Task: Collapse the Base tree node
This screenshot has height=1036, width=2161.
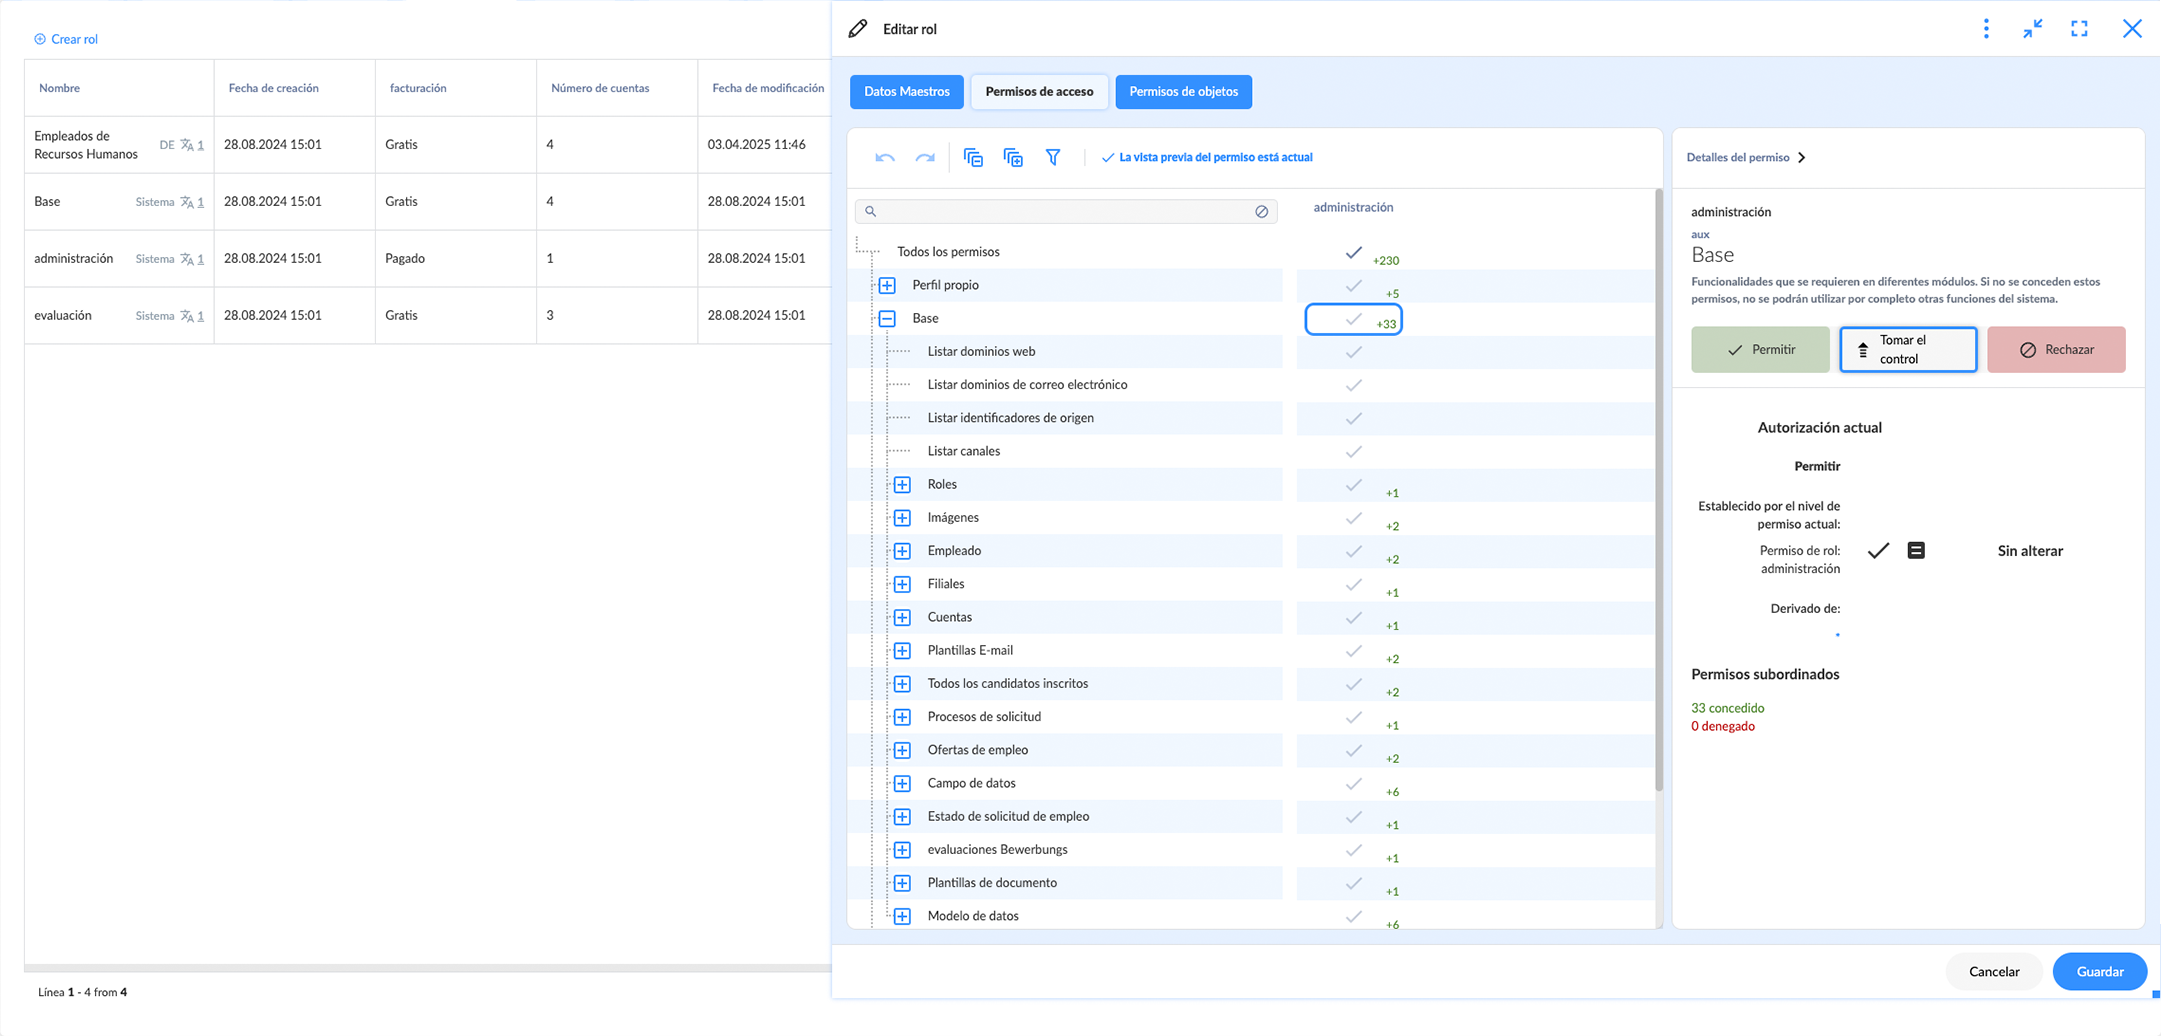Action: click(887, 319)
